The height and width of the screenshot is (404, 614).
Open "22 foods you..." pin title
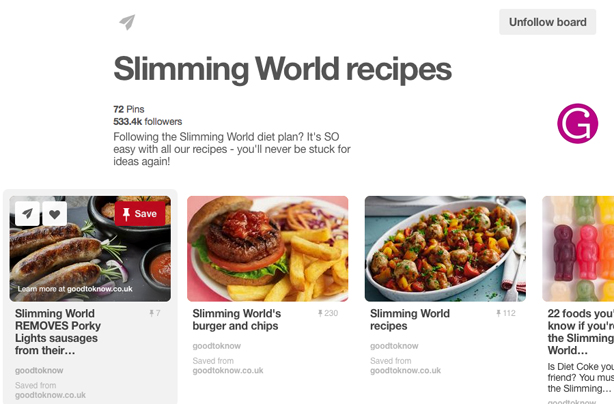click(x=580, y=332)
